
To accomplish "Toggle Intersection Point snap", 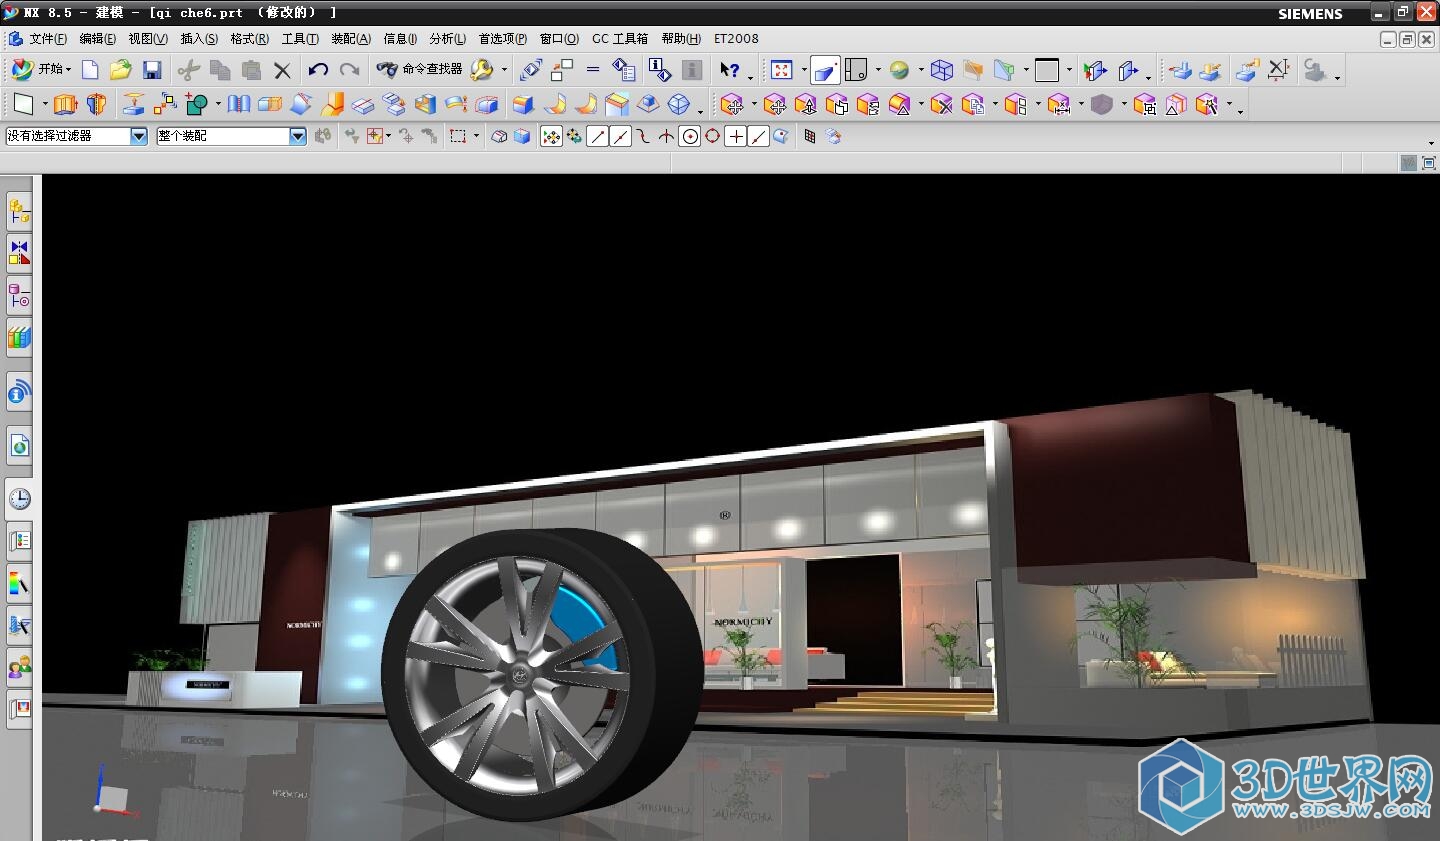I will click(666, 136).
